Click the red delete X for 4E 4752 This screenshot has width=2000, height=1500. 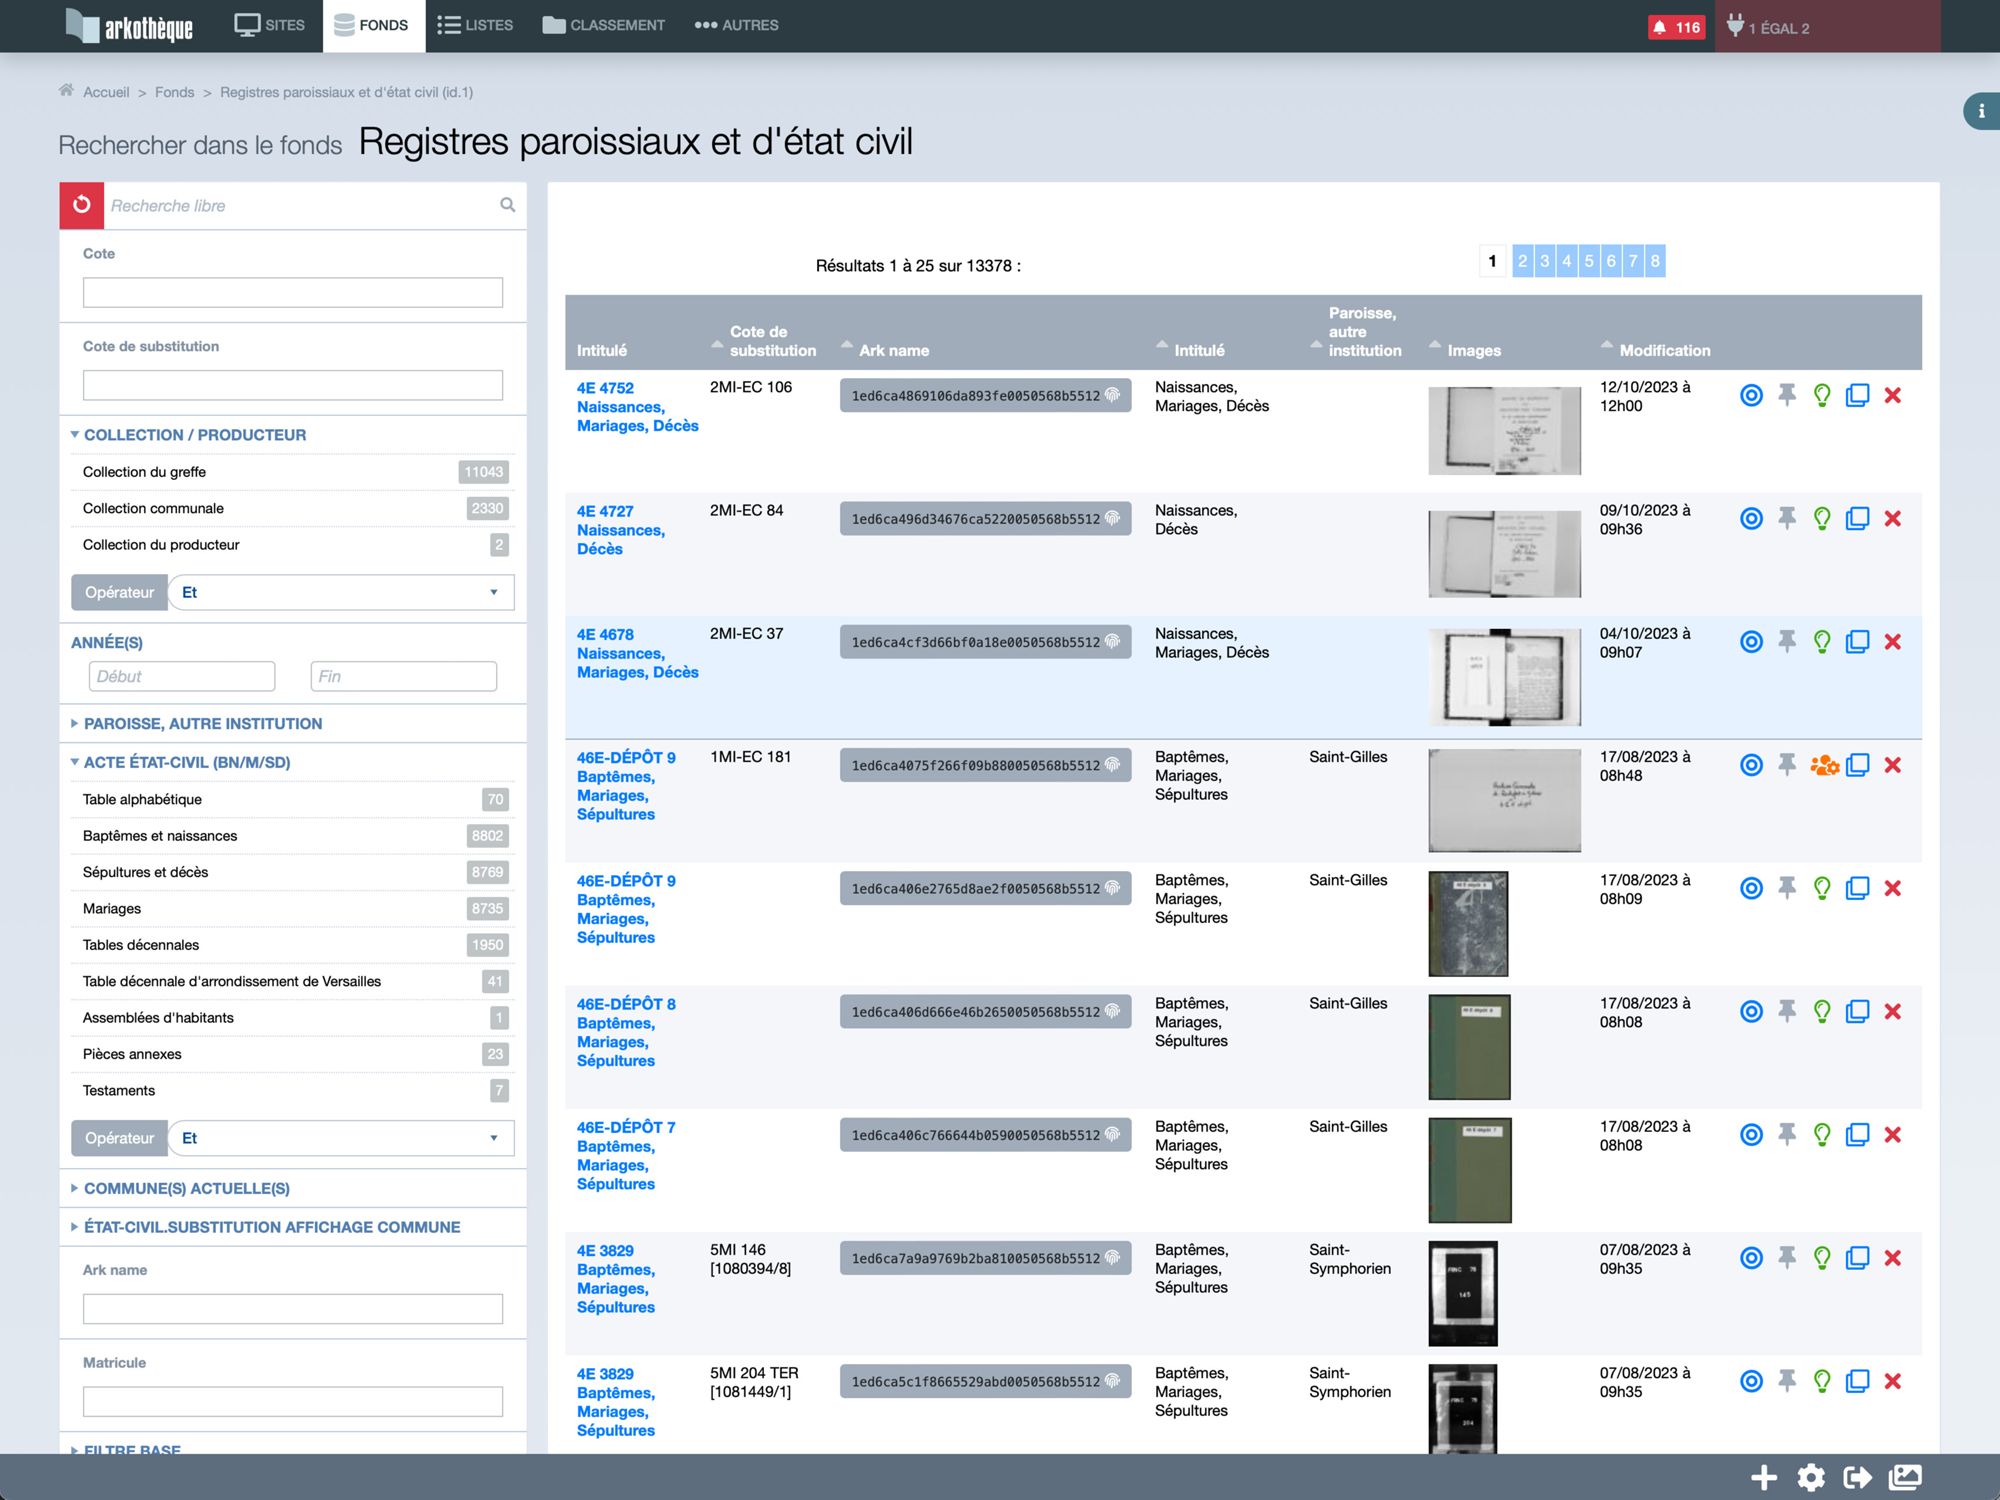coord(1892,396)
